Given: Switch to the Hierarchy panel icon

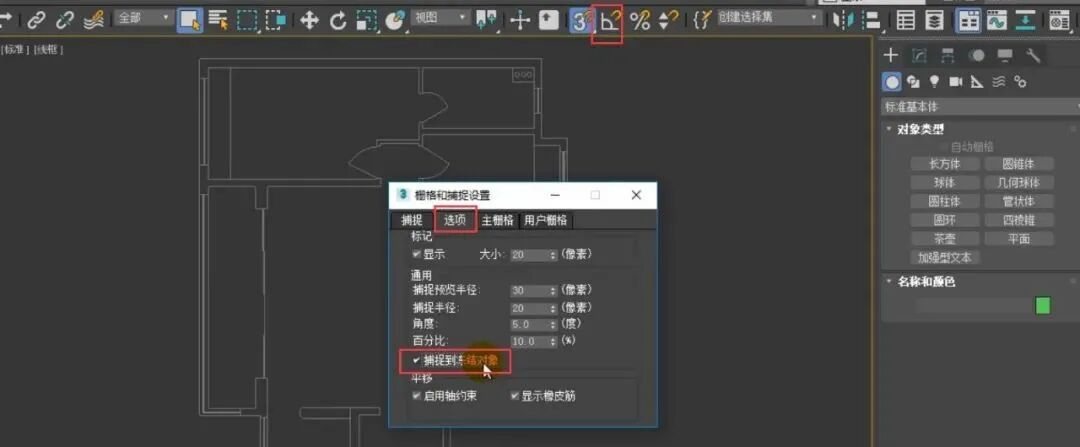Looking at the screenshot, I should click(x=948, y=55).
